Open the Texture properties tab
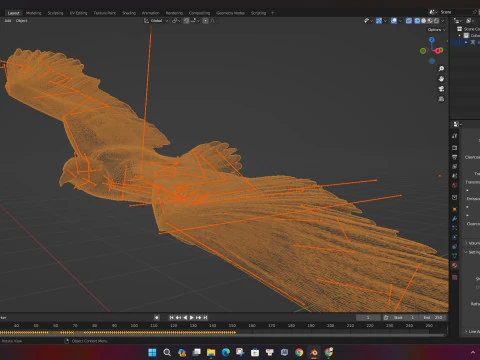Image resolution: width=480 pixels, height=360 pixels. tap(454, 277)
